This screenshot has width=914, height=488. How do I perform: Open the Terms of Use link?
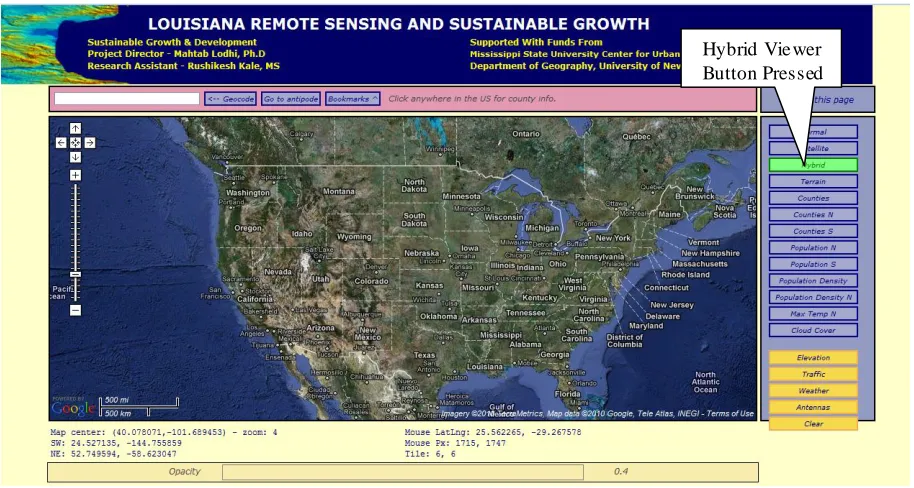[730, 413]
